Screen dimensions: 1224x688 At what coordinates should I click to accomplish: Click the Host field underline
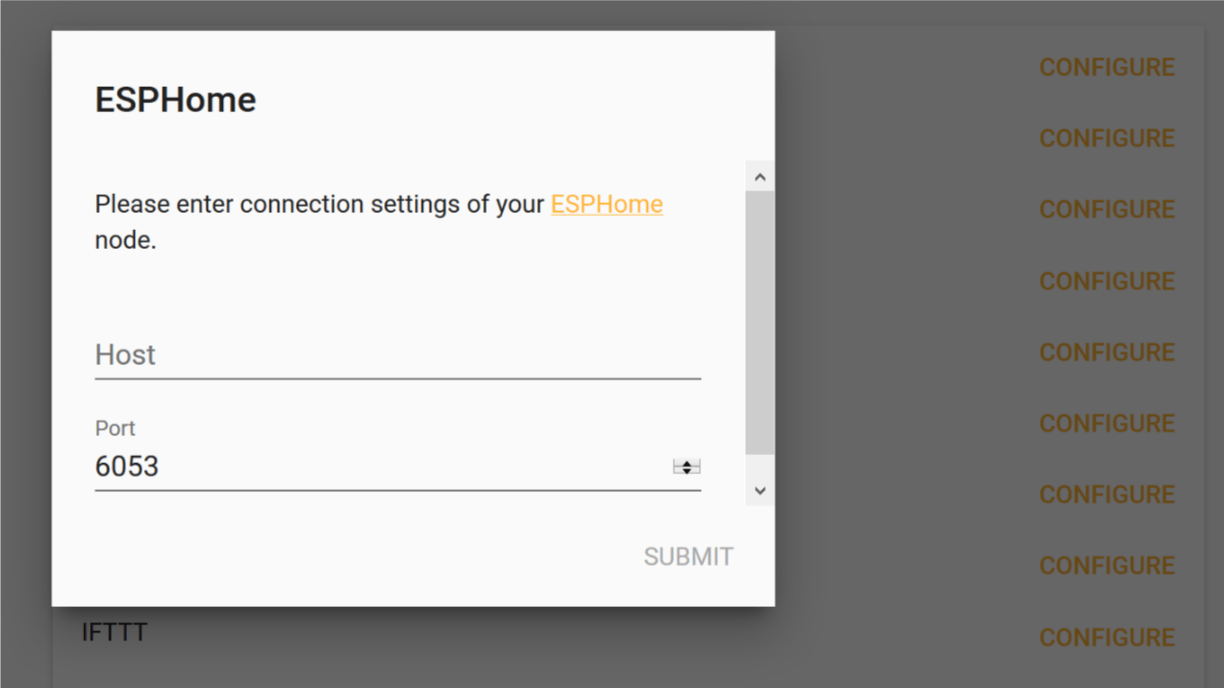(397, 376)
